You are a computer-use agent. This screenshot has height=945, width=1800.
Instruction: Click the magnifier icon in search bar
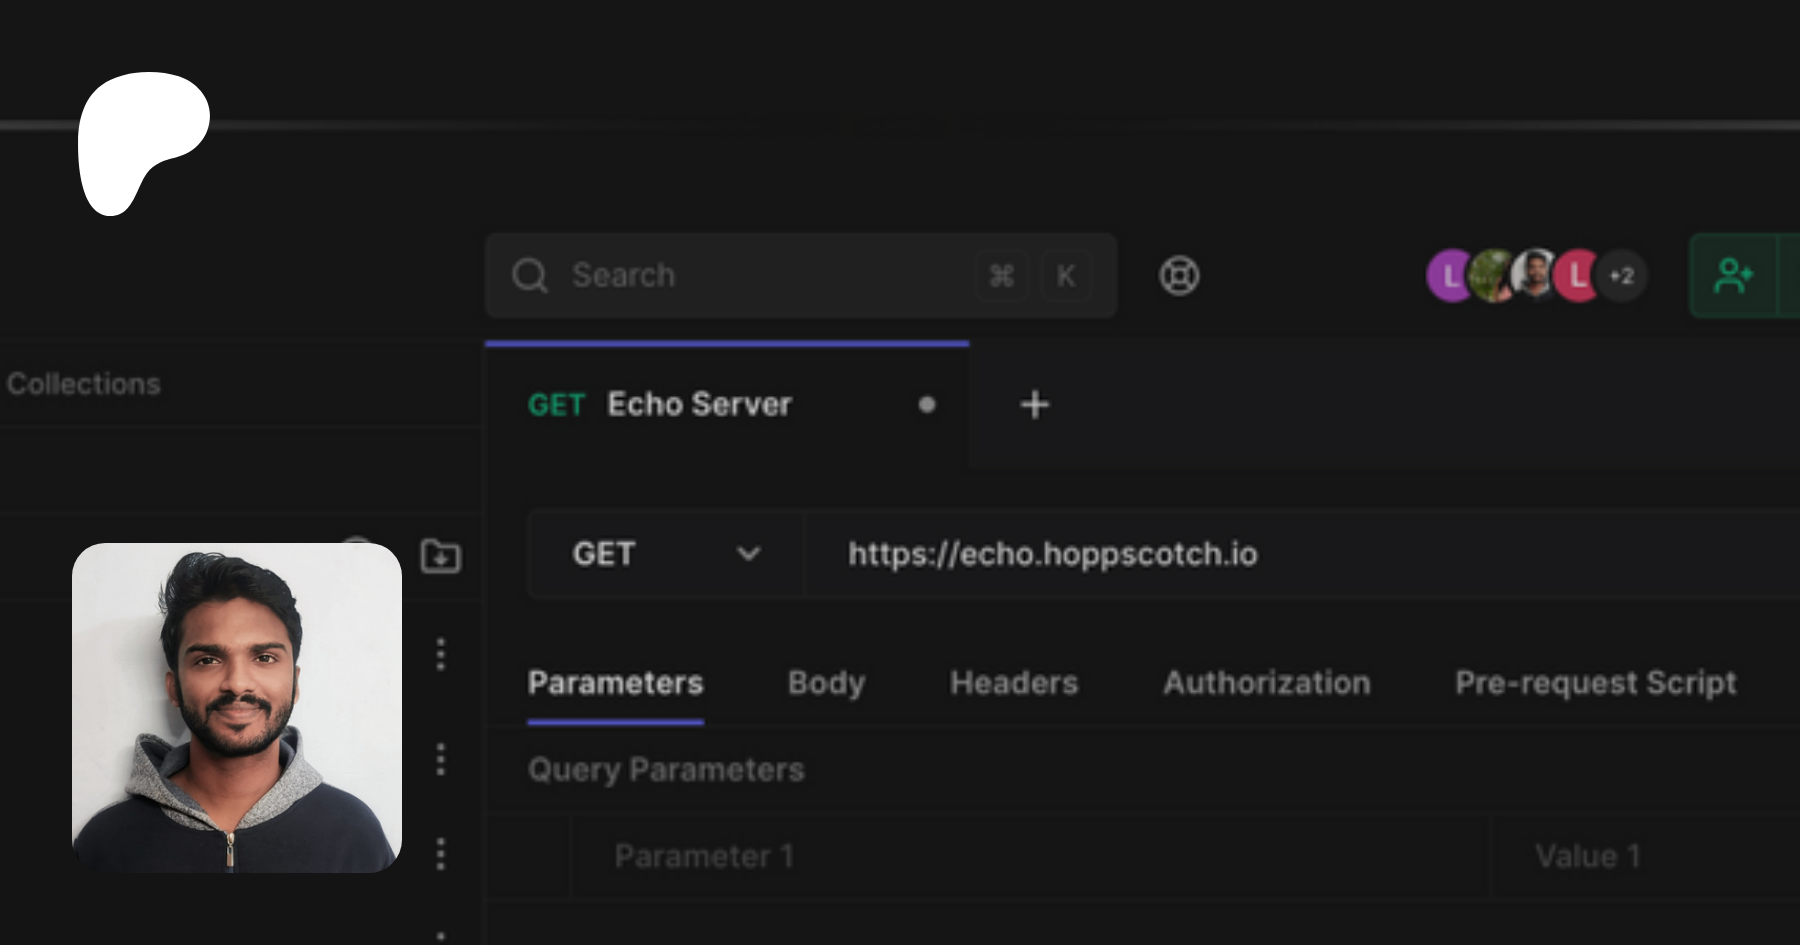(x=529, y=275)
